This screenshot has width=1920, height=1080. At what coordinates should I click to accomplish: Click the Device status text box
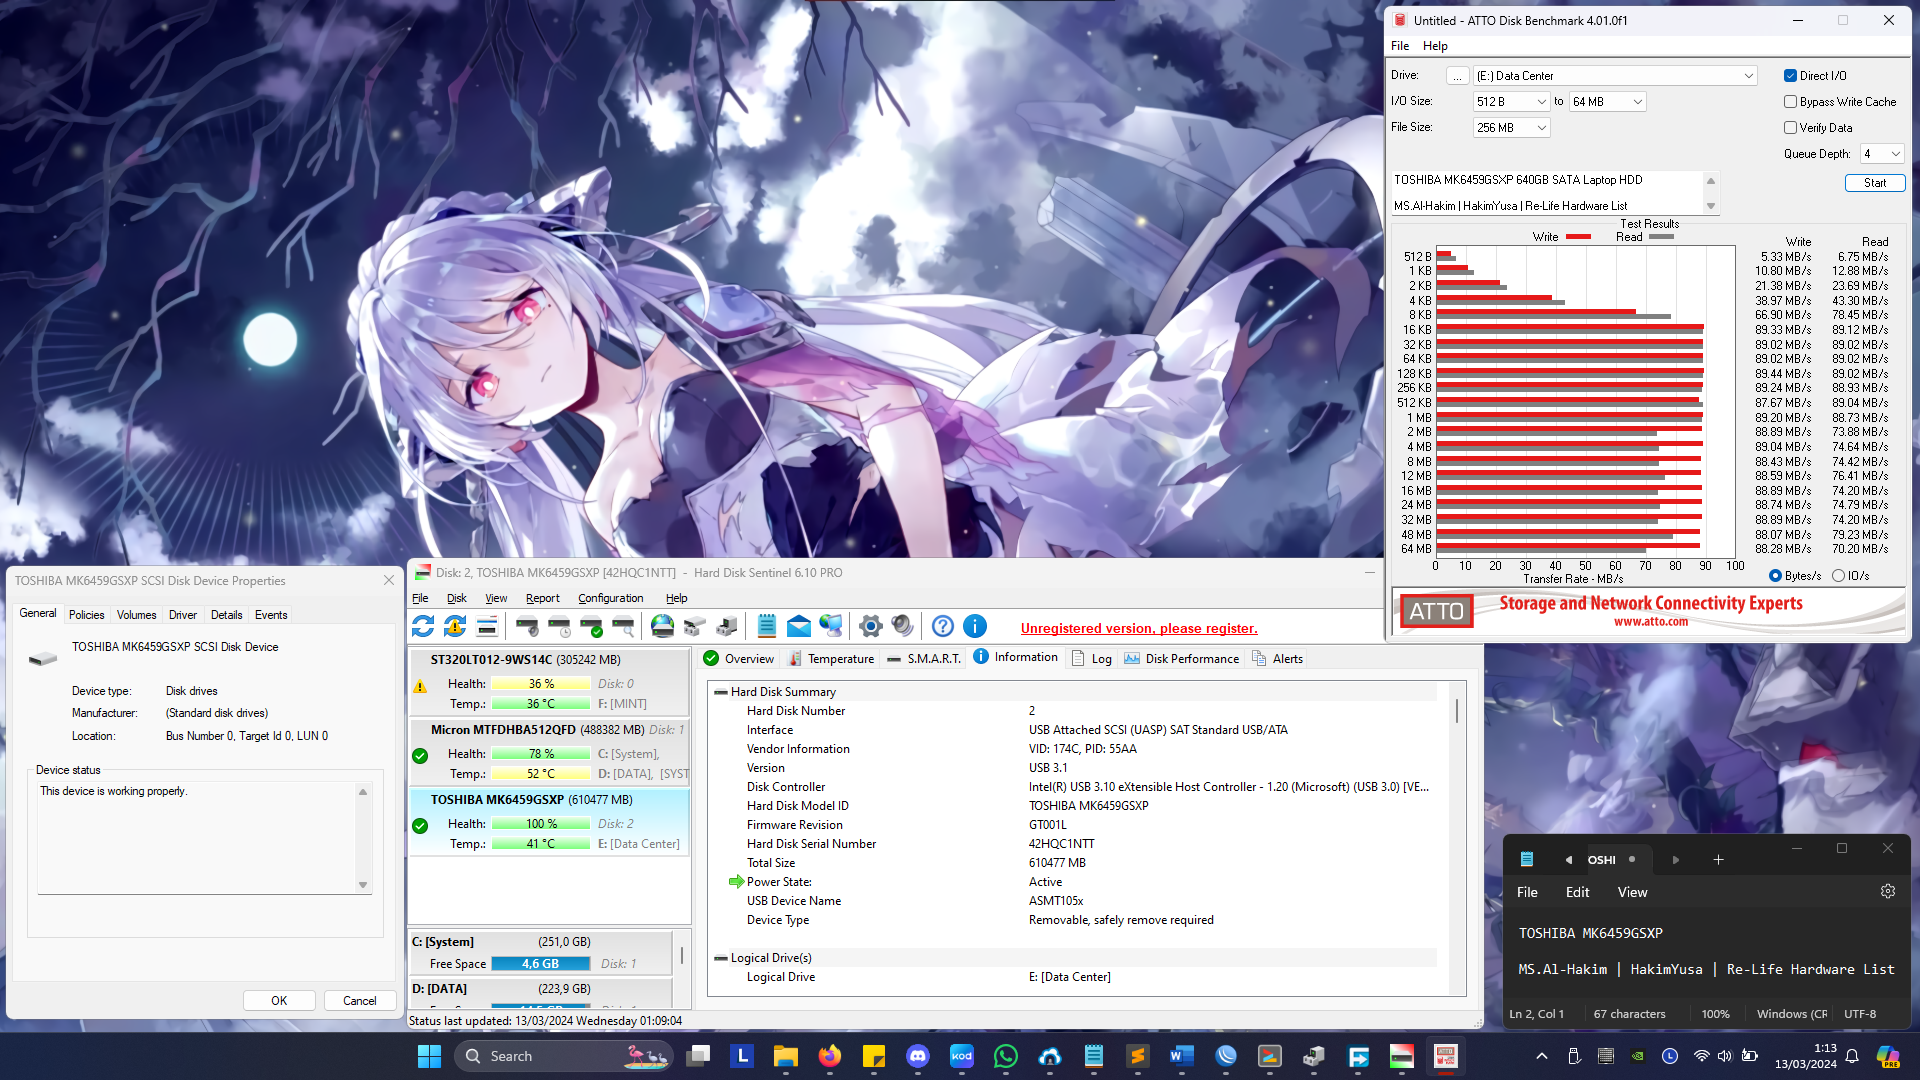[x=204, y=838]
